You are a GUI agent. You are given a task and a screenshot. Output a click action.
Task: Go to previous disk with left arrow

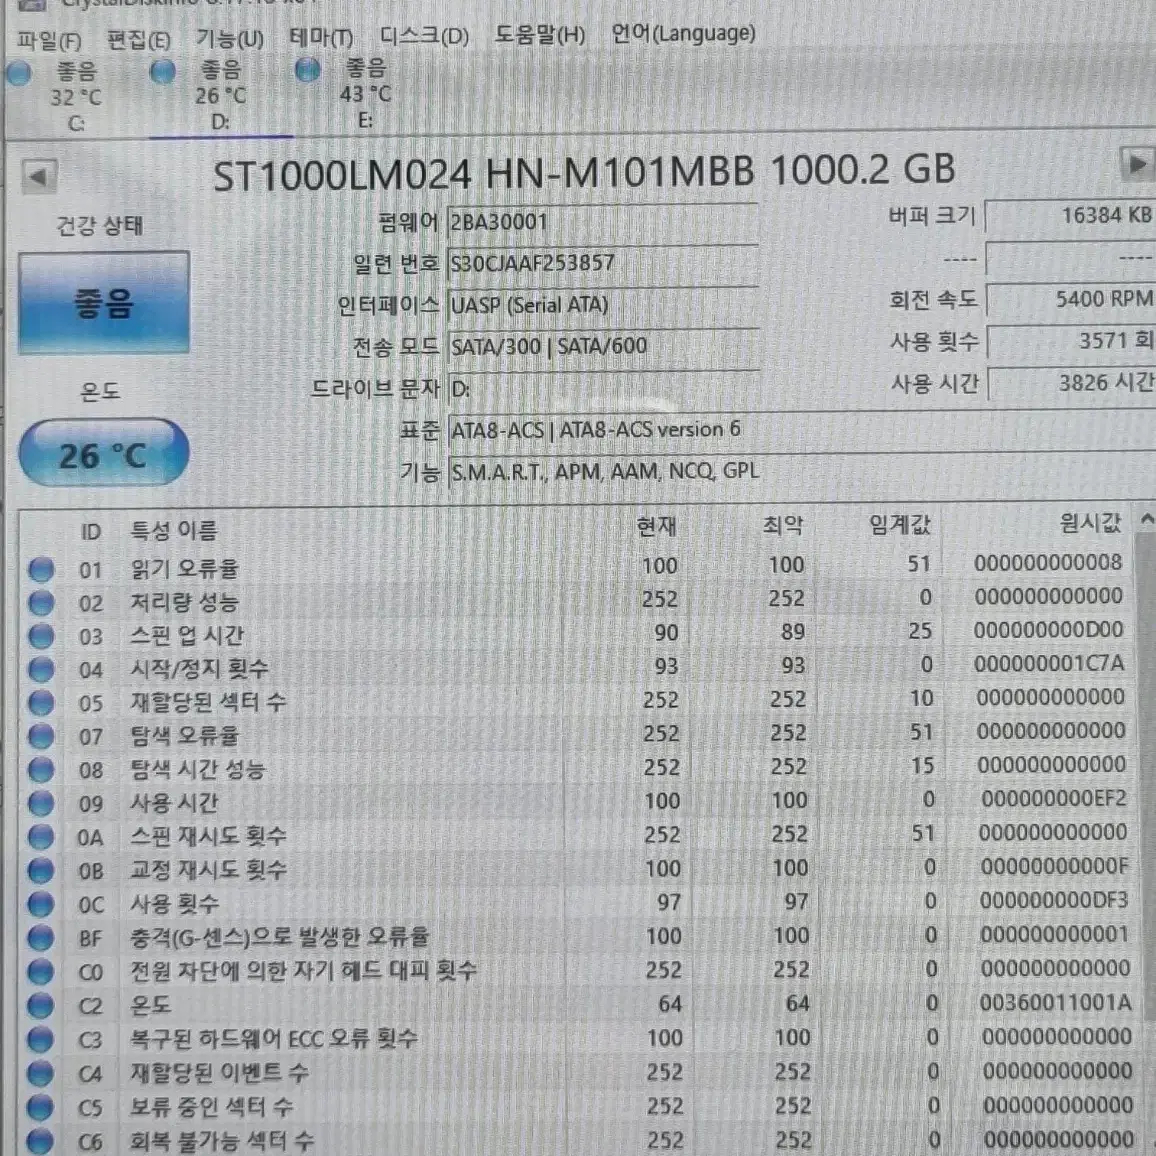click(38, 176)
